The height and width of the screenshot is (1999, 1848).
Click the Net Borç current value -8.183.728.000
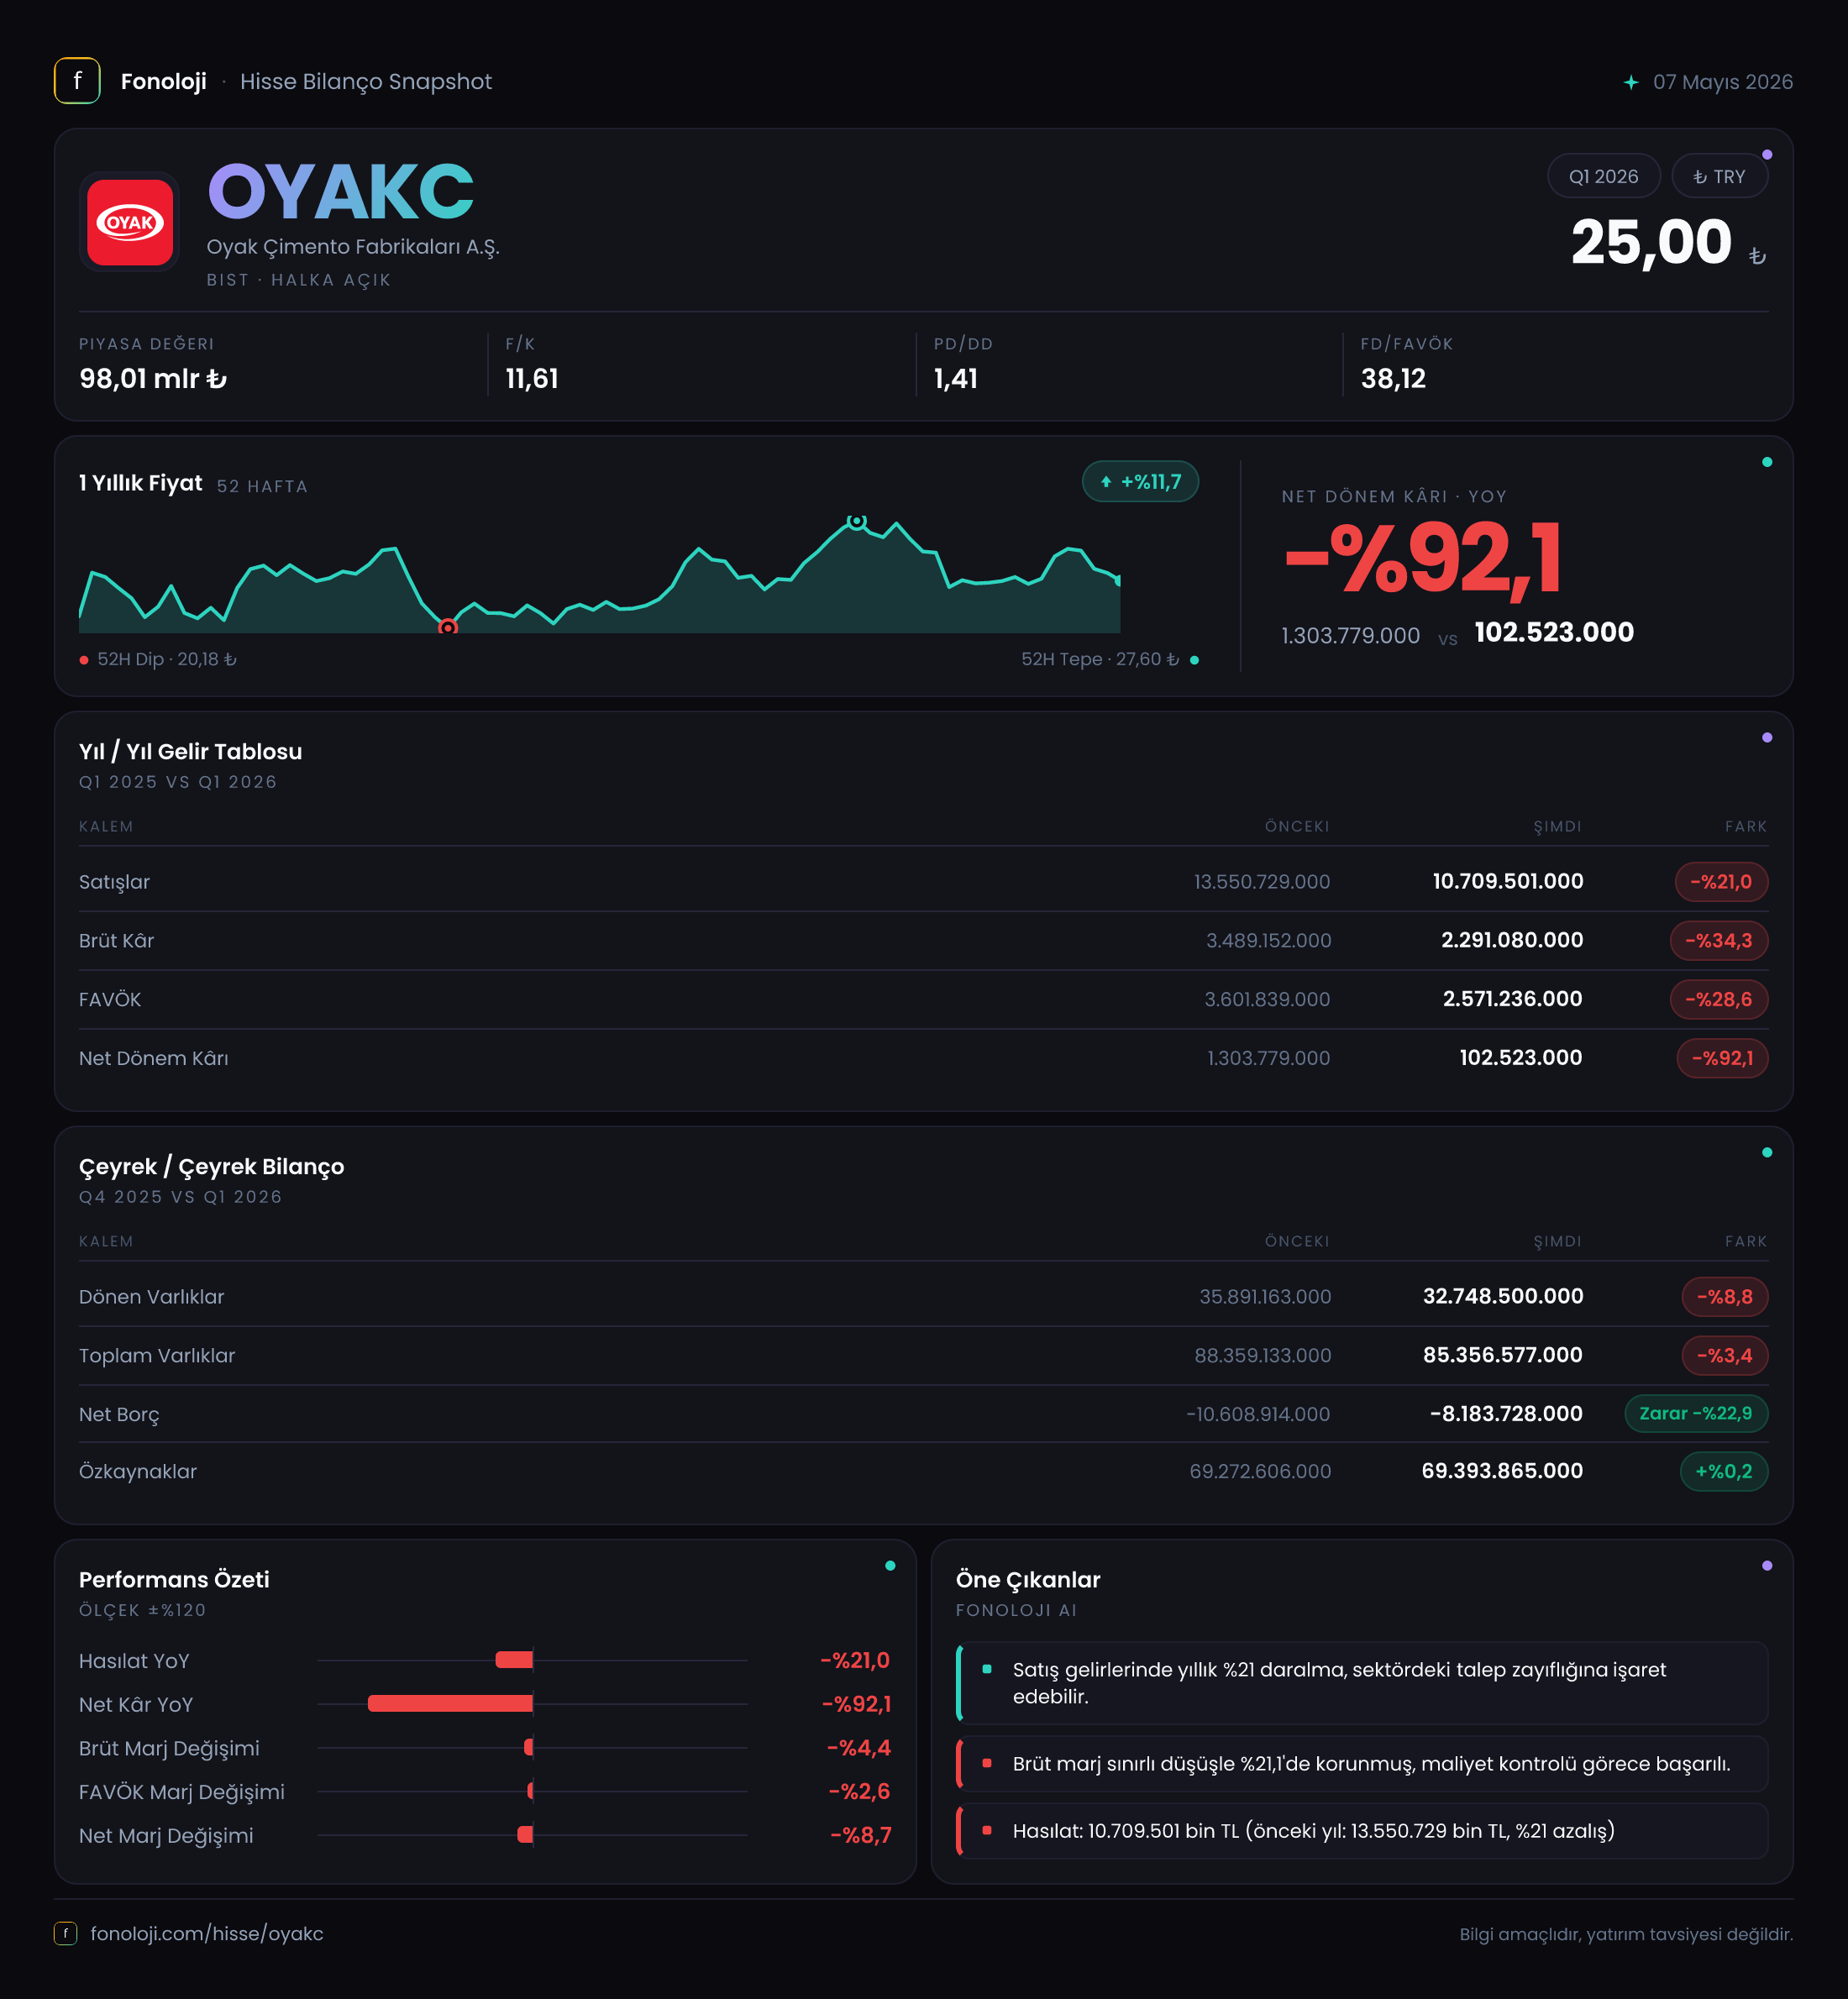(1506, 1414)
